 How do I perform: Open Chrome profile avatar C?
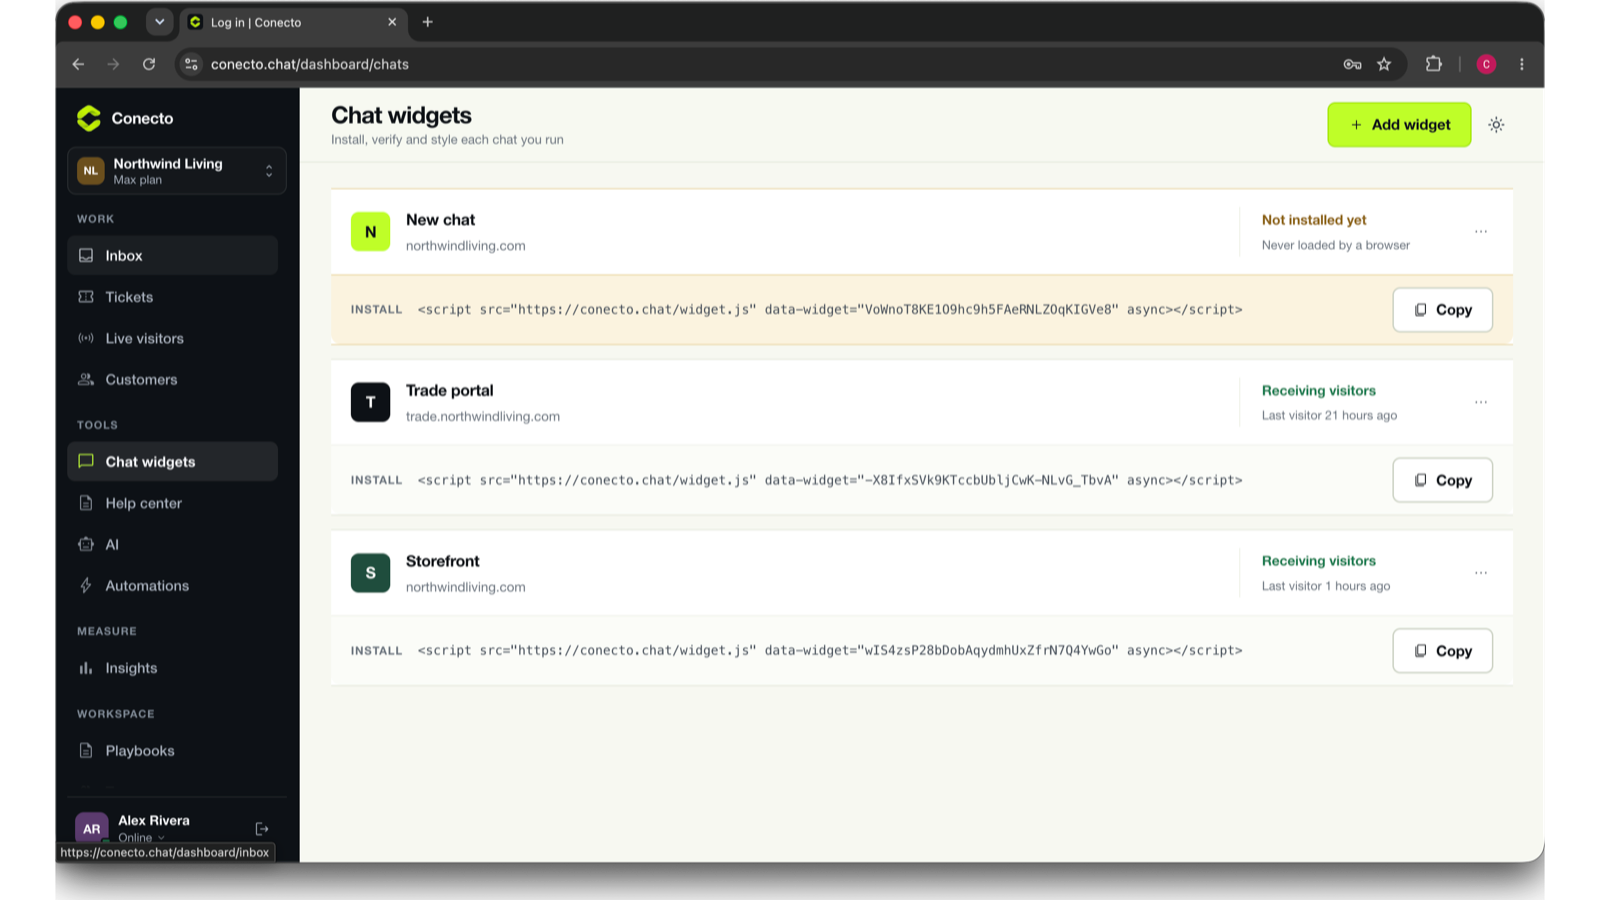coord(1486,64)
